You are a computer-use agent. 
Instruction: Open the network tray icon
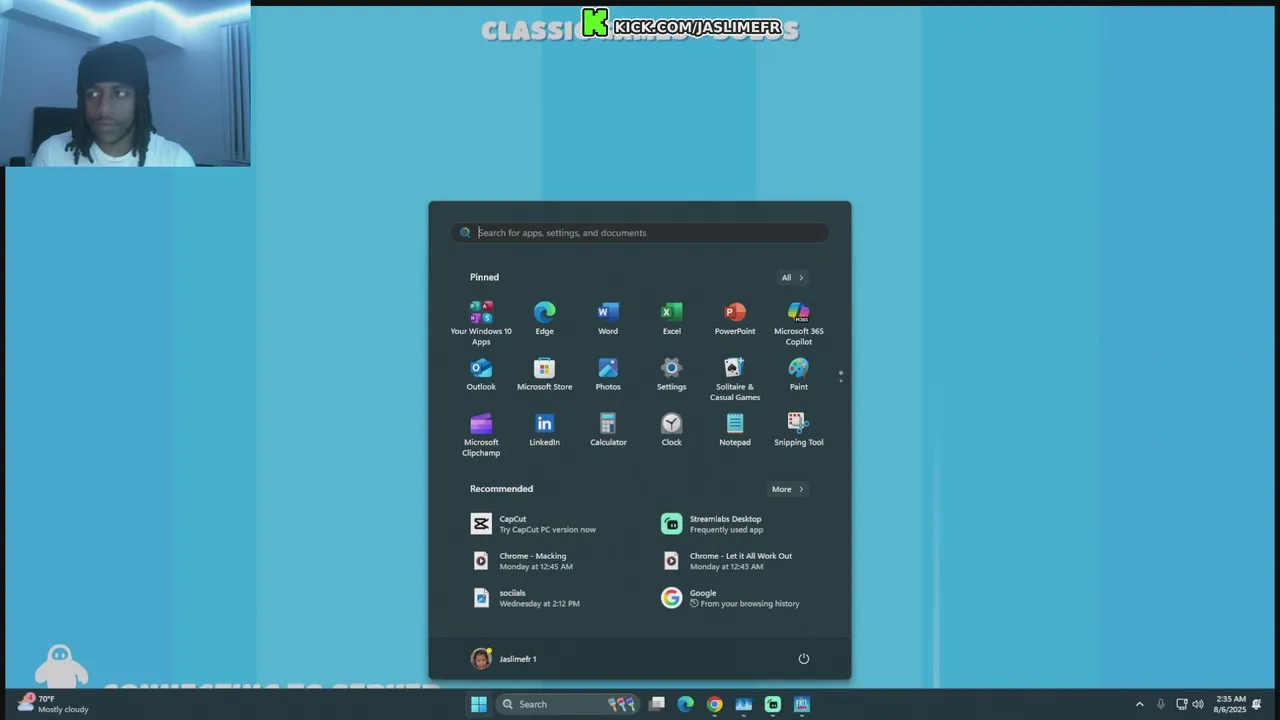click(x=1181, y=704)
